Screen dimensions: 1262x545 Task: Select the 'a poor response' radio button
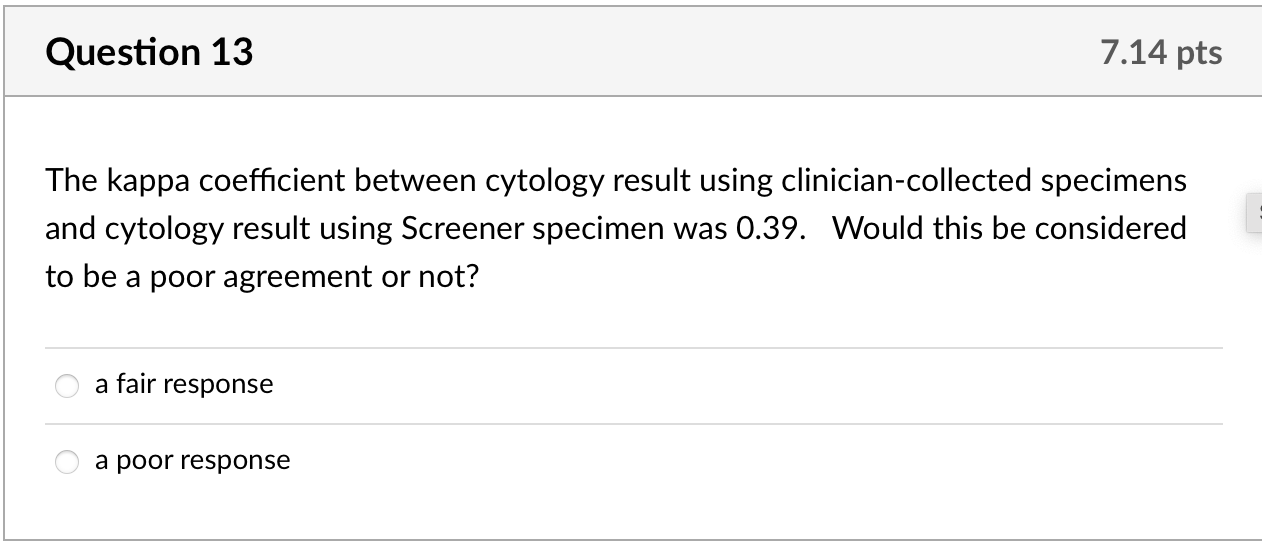[x=67, y=462]
